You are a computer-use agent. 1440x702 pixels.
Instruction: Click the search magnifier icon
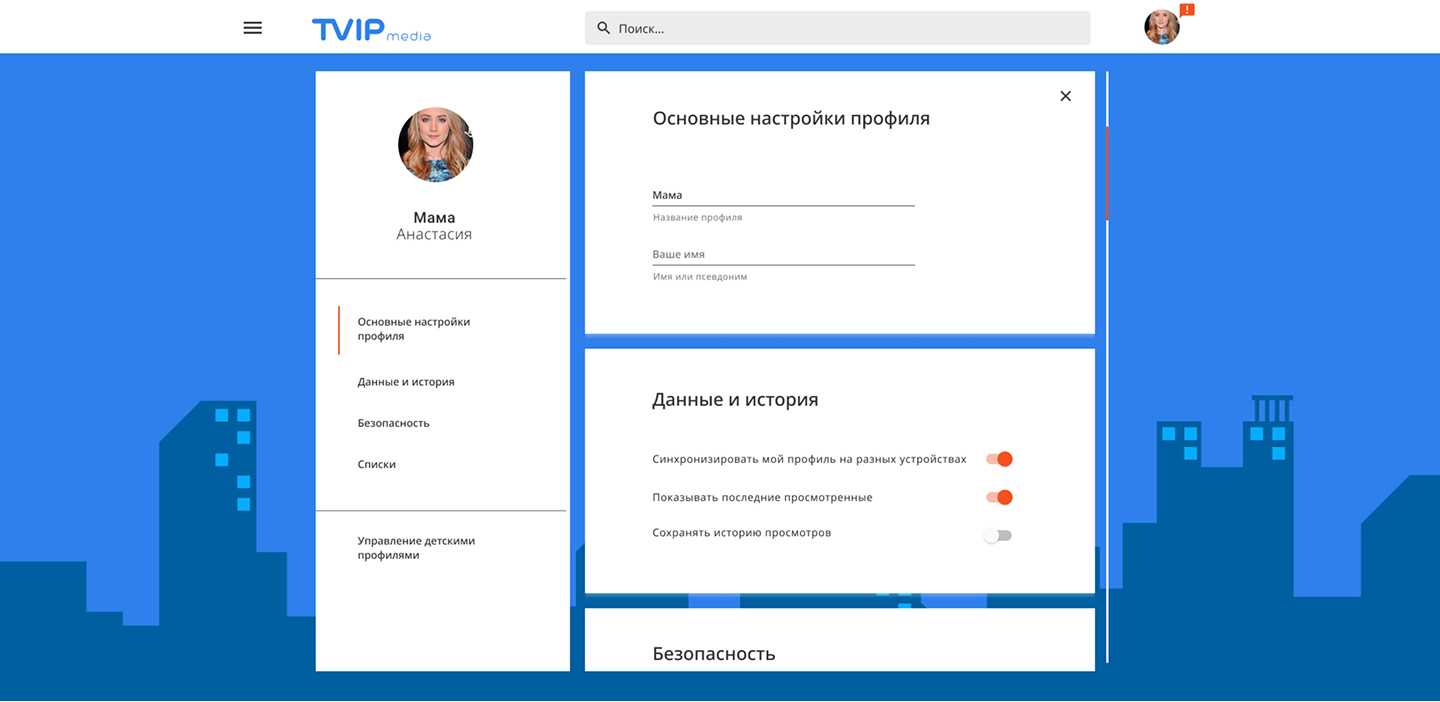[x=603, y=28]
